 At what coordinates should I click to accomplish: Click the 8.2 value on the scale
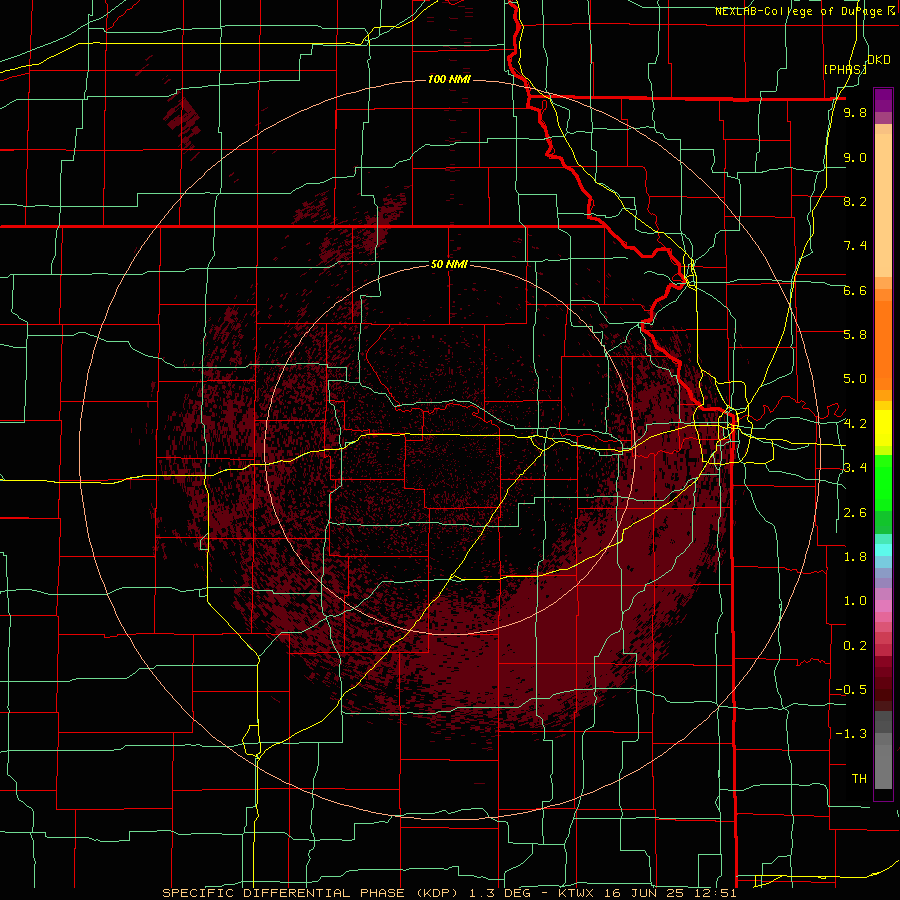[855, 201]
